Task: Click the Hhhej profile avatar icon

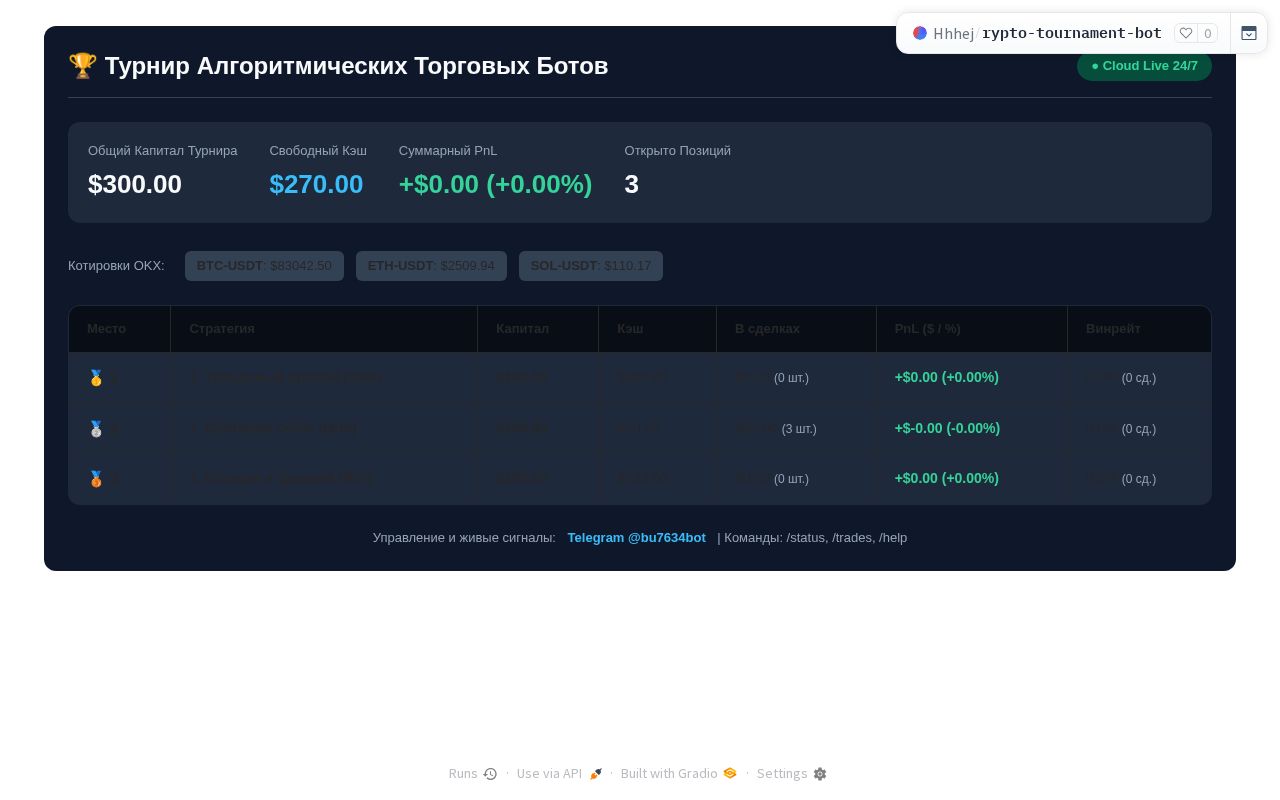Action: click(x=920, y=33)
